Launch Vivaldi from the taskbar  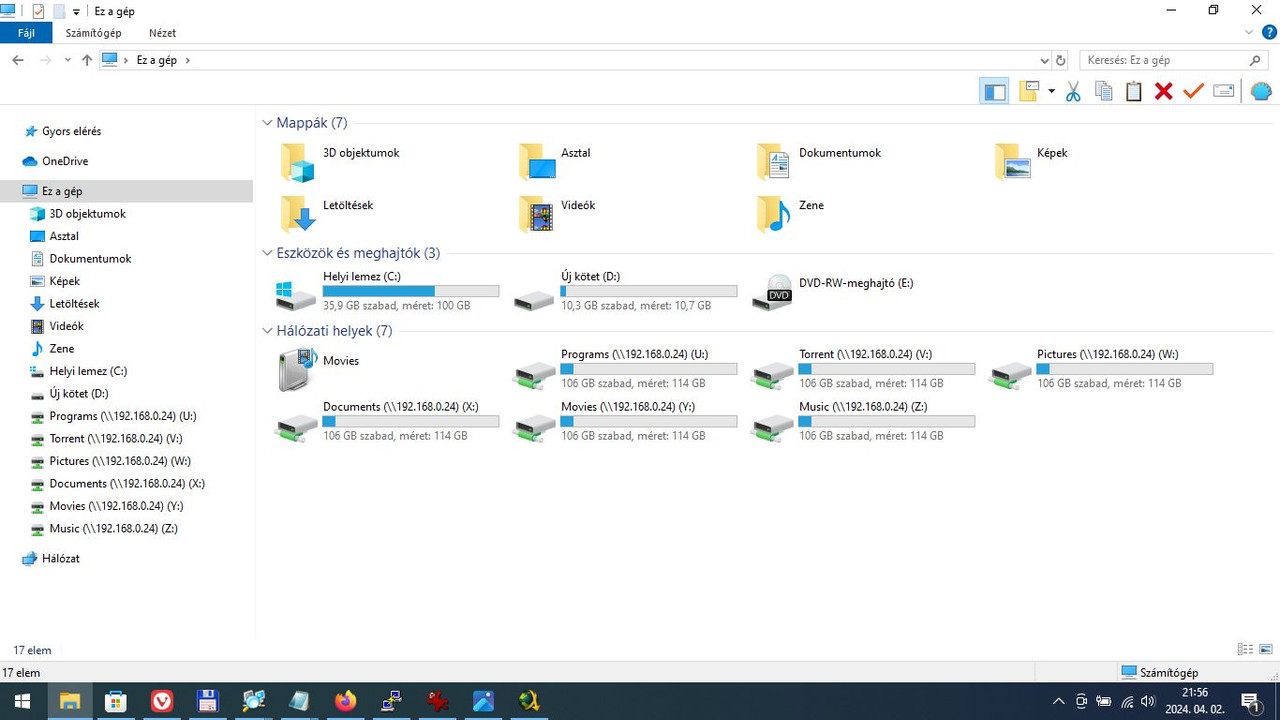pos(162,701)
